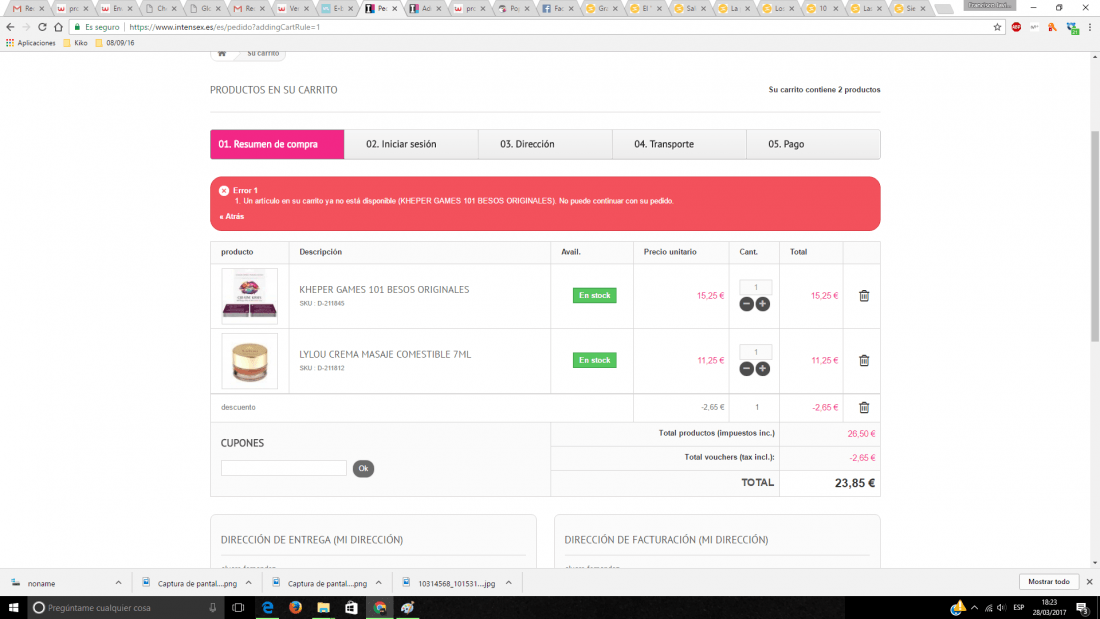Expand options for the noname download
Image resolution: width=1100 pixels, height=619 pixels.
[118, 583]
